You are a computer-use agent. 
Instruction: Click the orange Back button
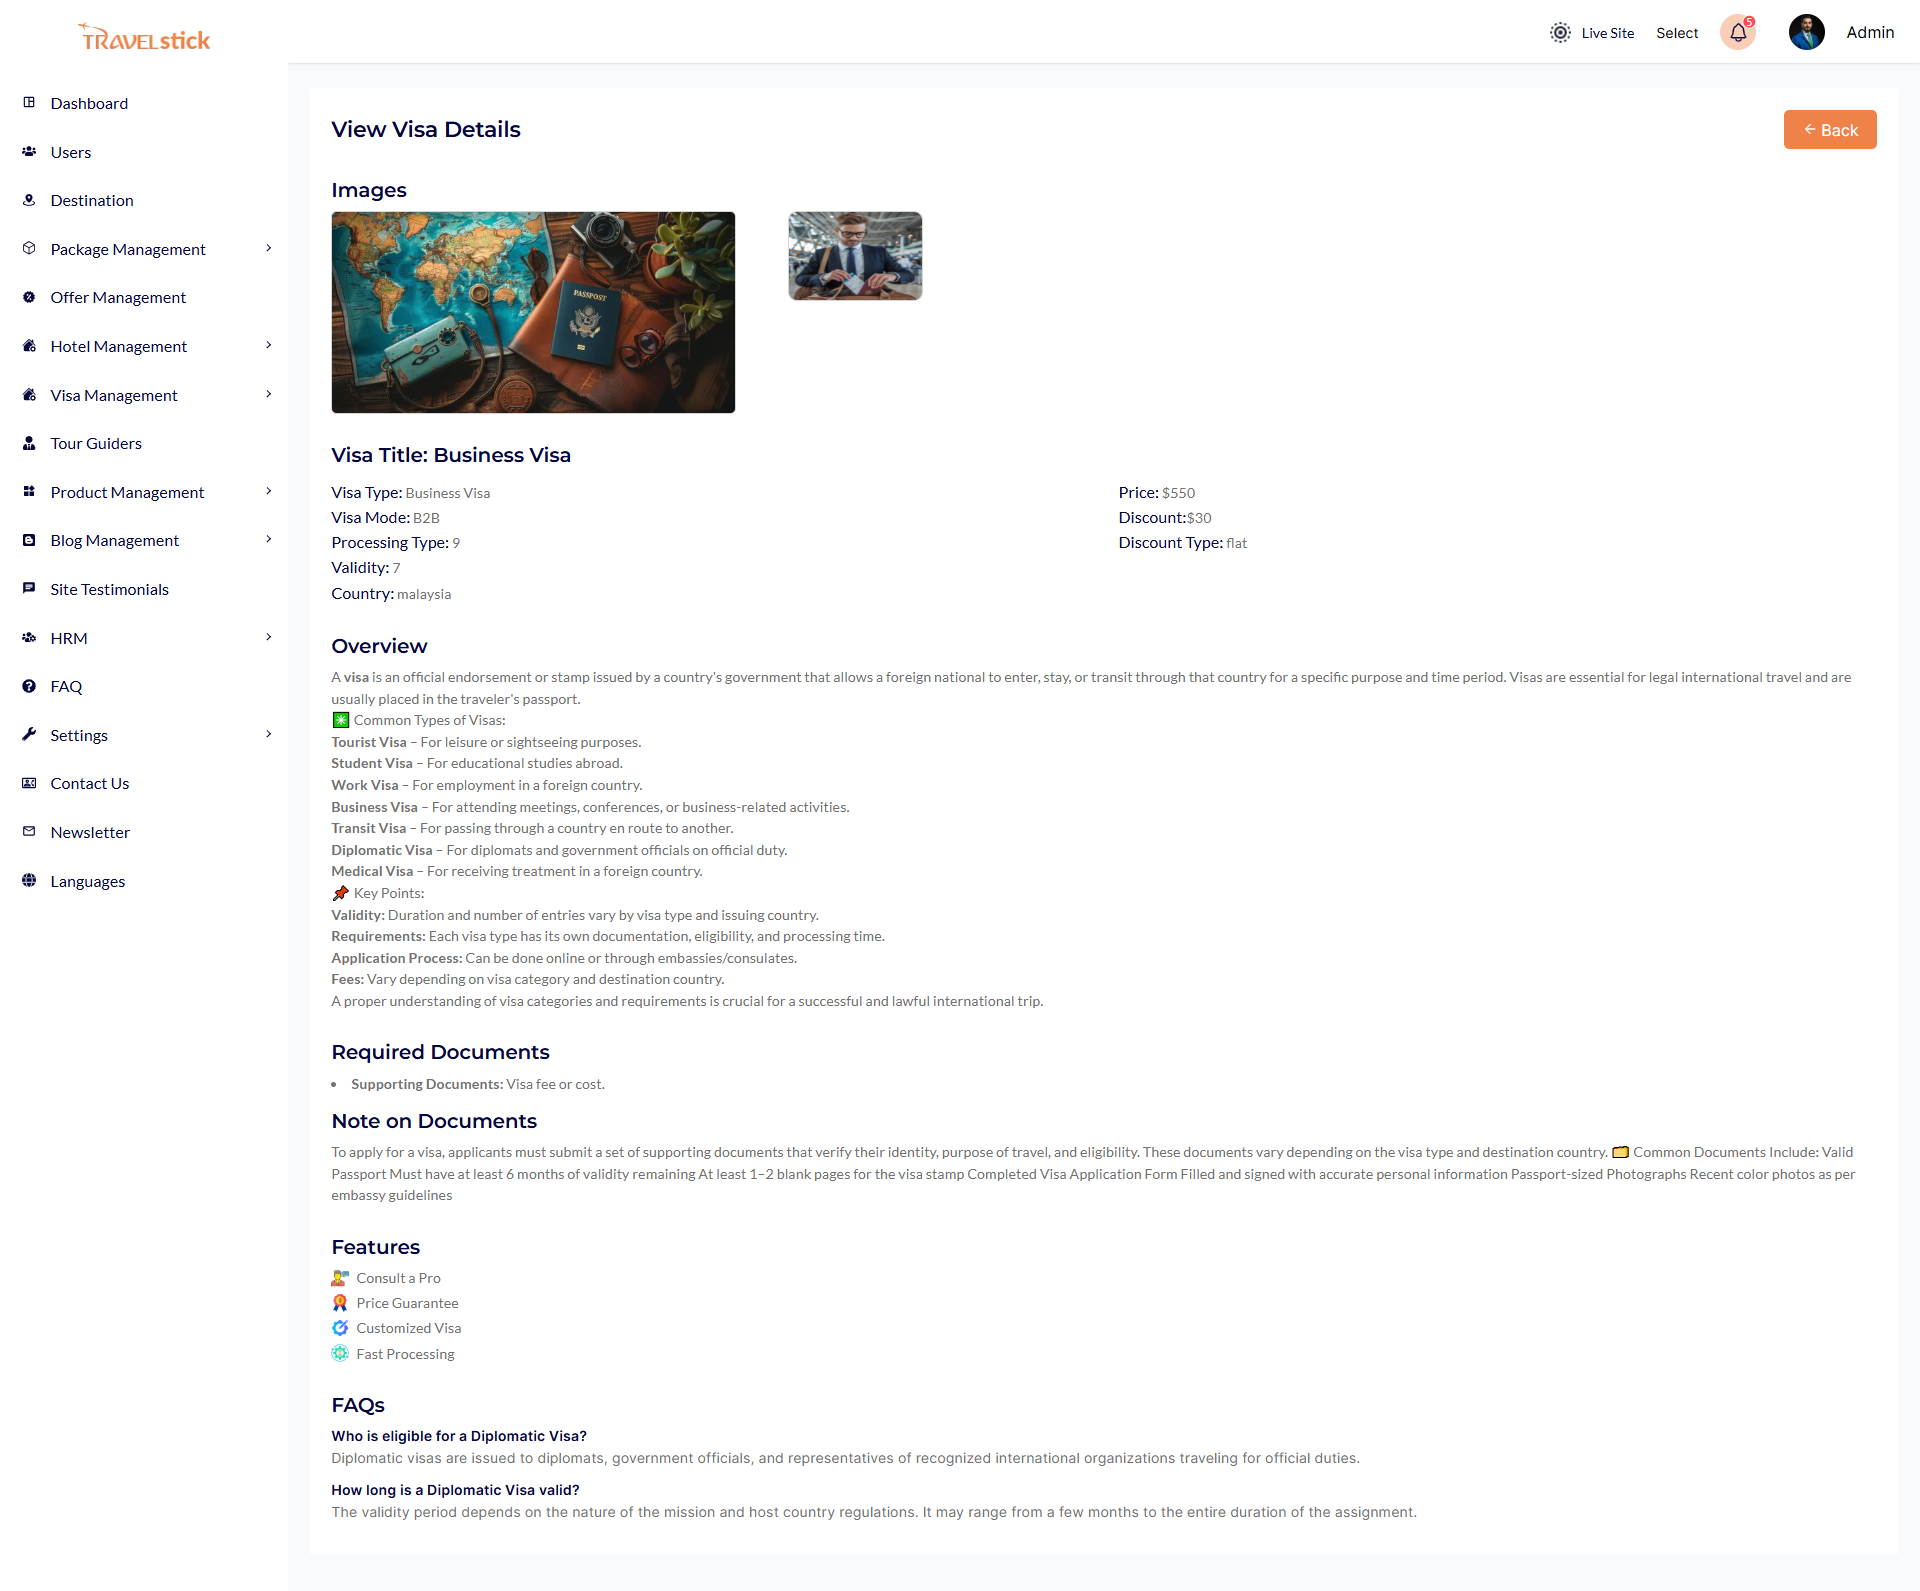1830,130
